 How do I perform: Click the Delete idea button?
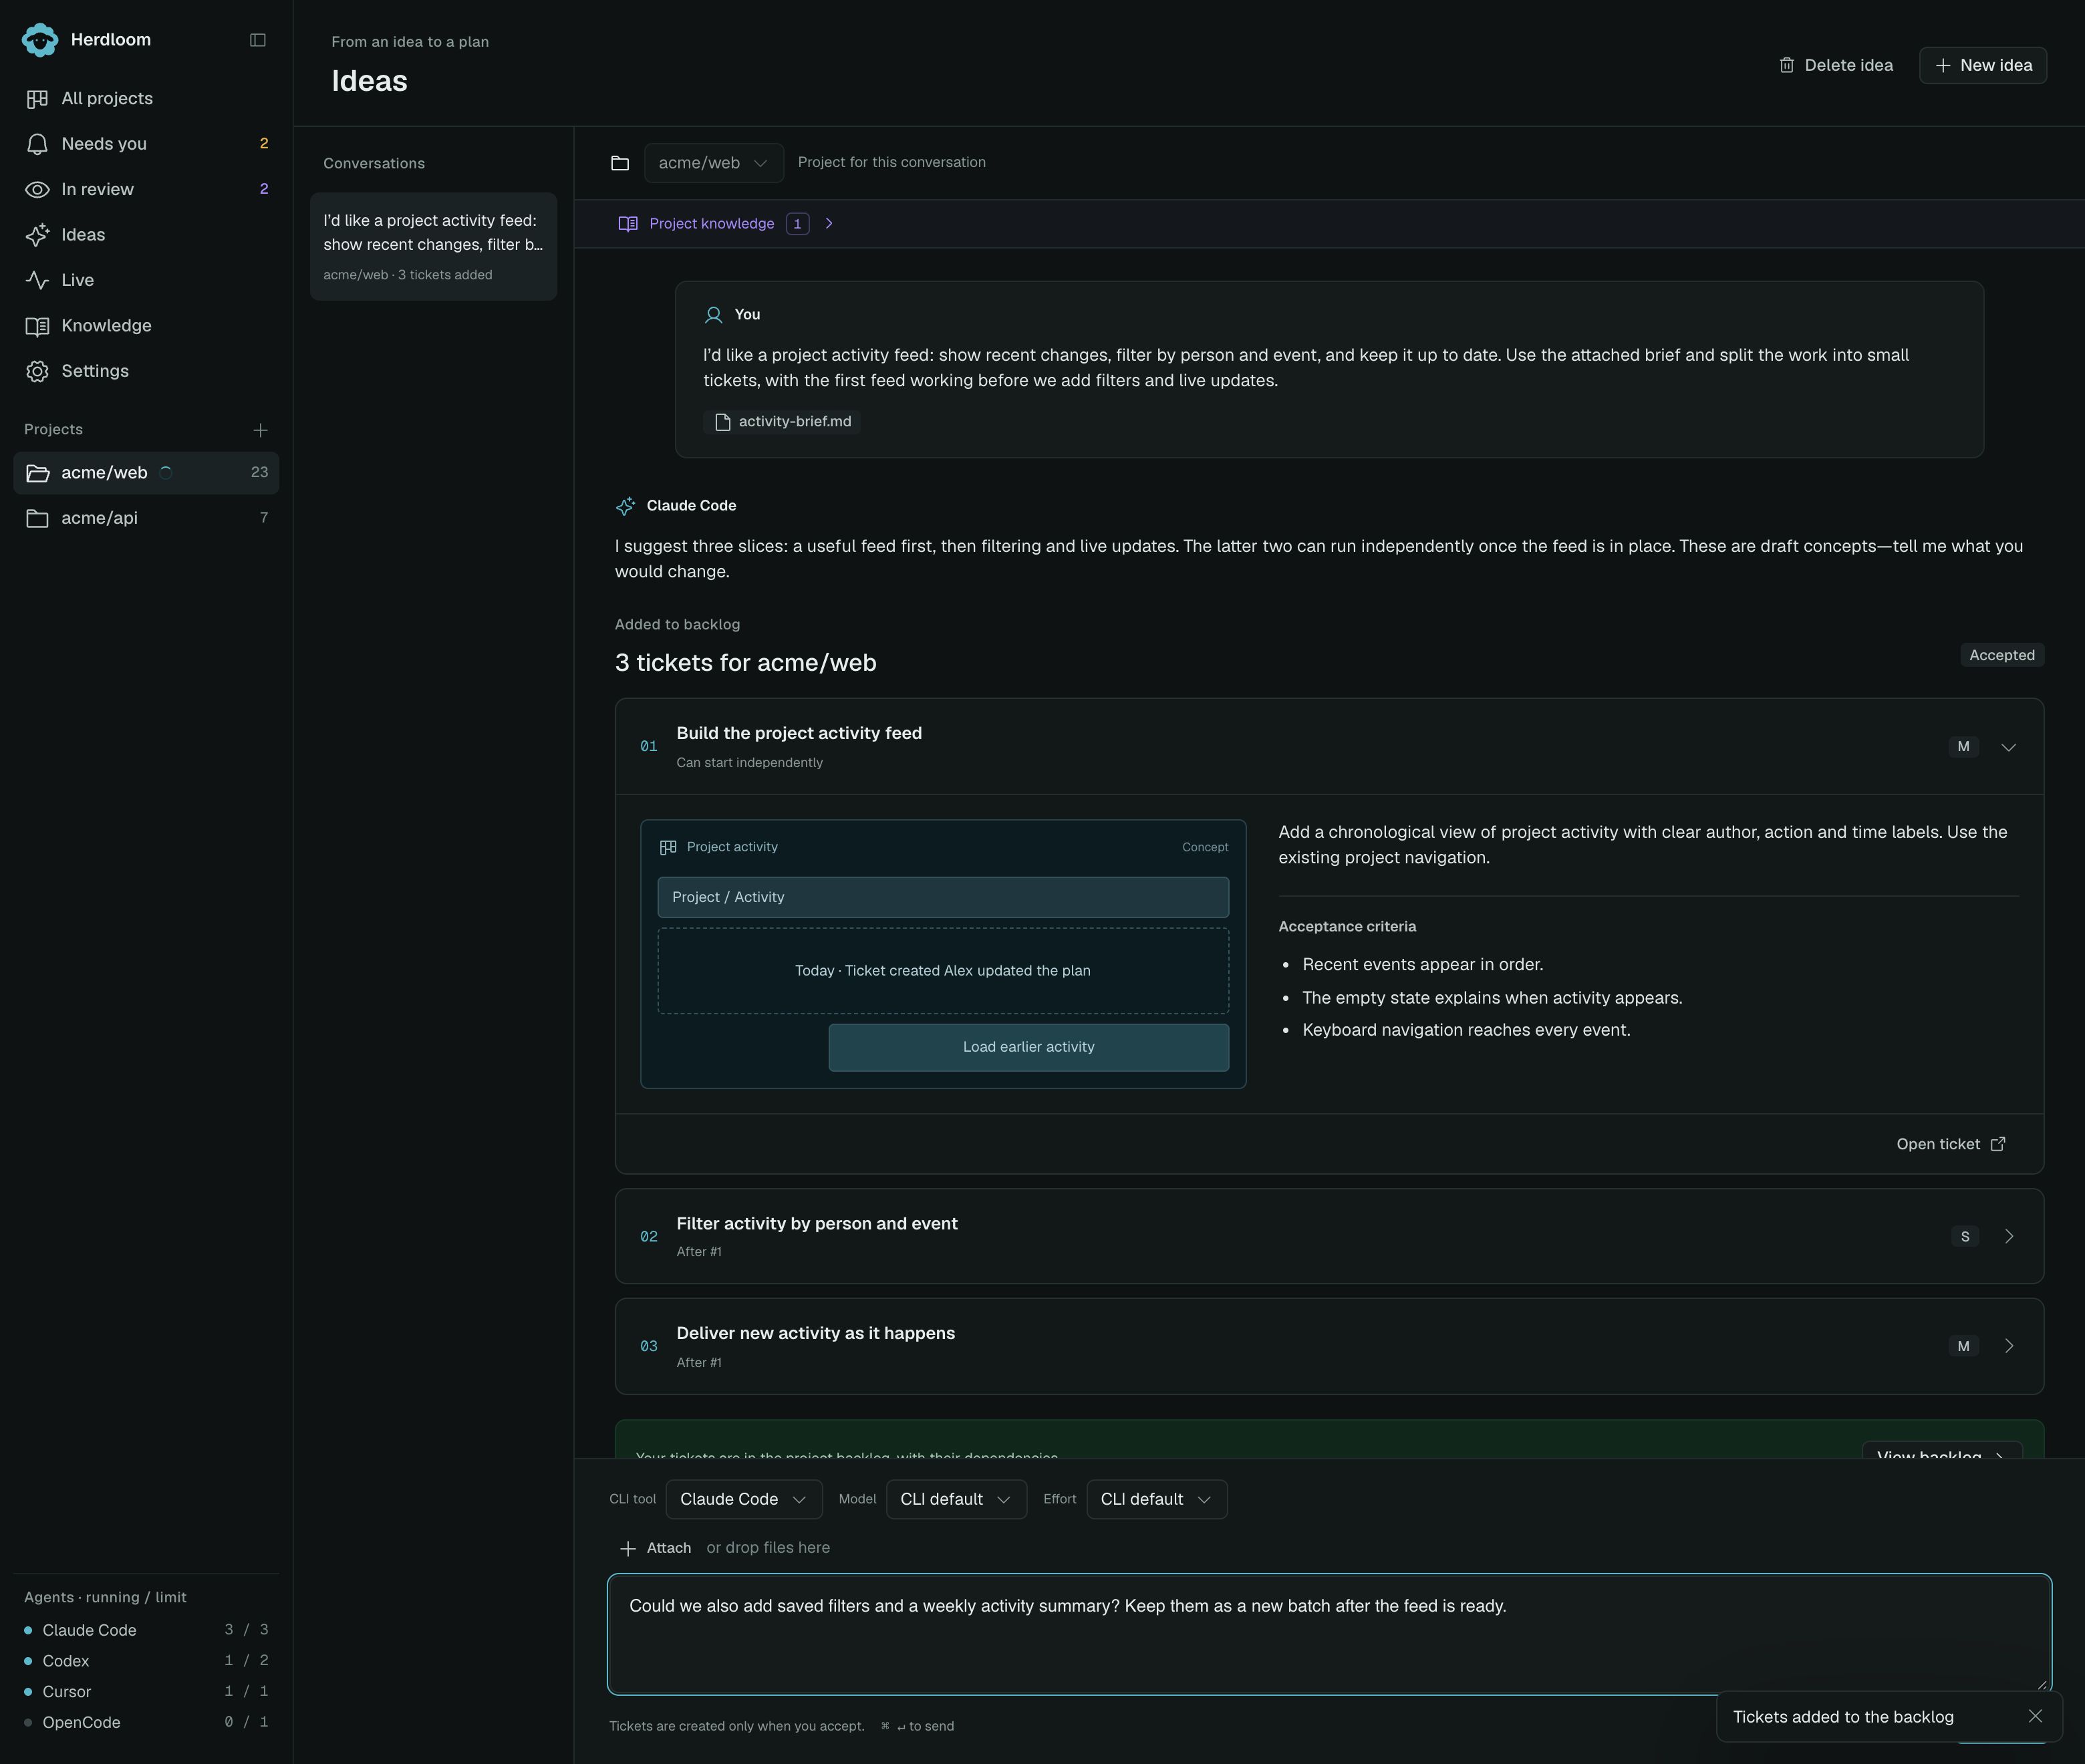click(x=1836, y=65)
